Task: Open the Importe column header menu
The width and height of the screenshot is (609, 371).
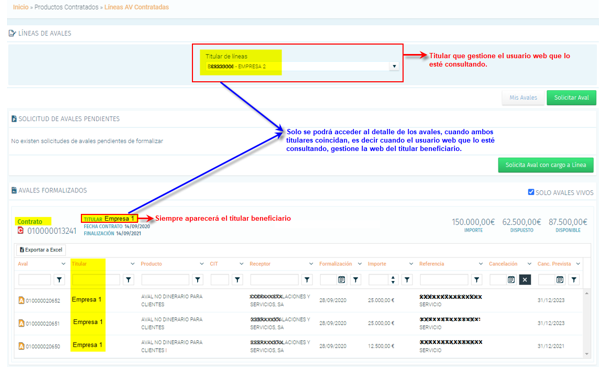Action: click(x=411, y=264)
